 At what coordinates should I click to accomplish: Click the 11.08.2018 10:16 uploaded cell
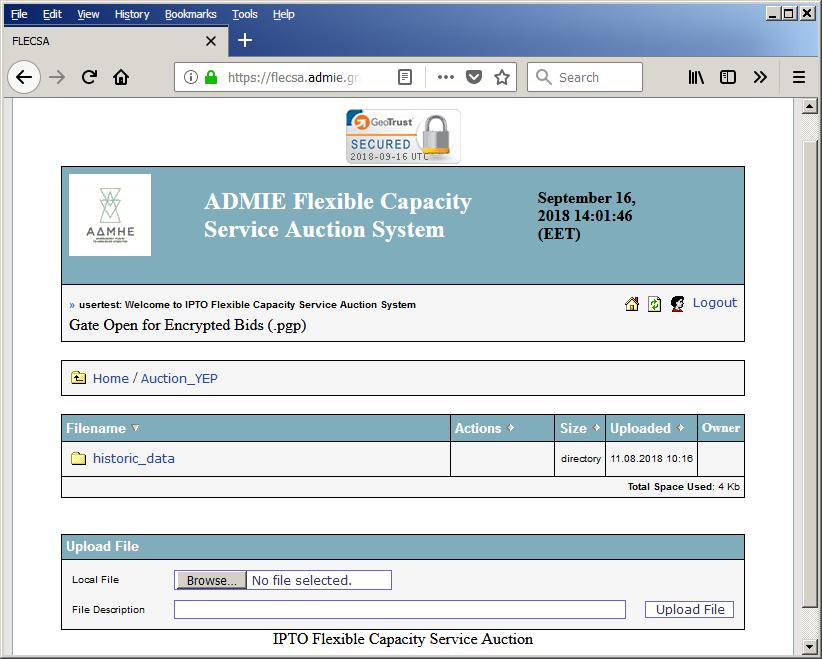coord(651,459)
